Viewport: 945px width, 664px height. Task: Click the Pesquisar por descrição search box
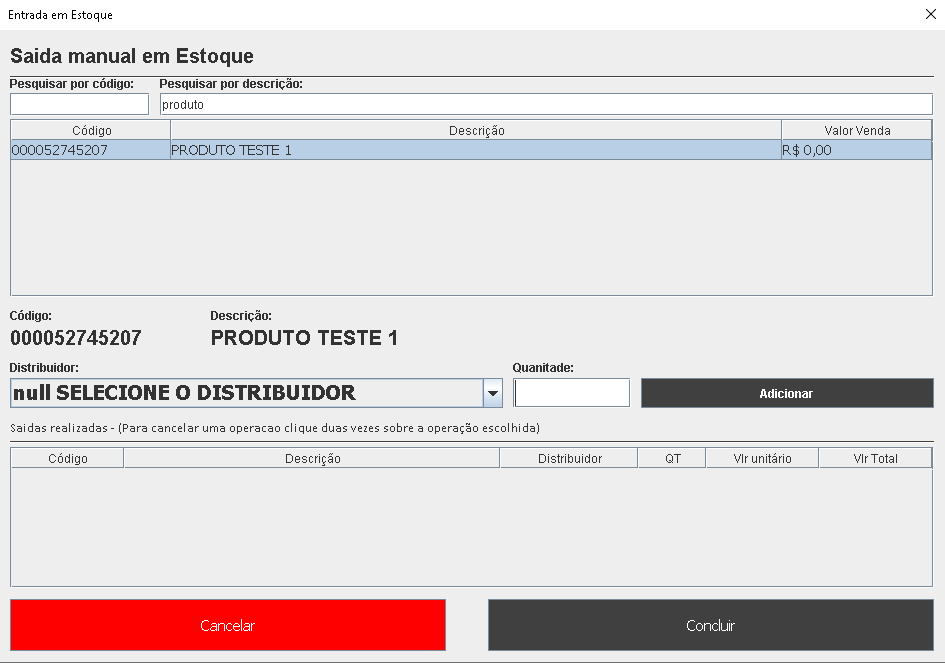pos(545,104)
